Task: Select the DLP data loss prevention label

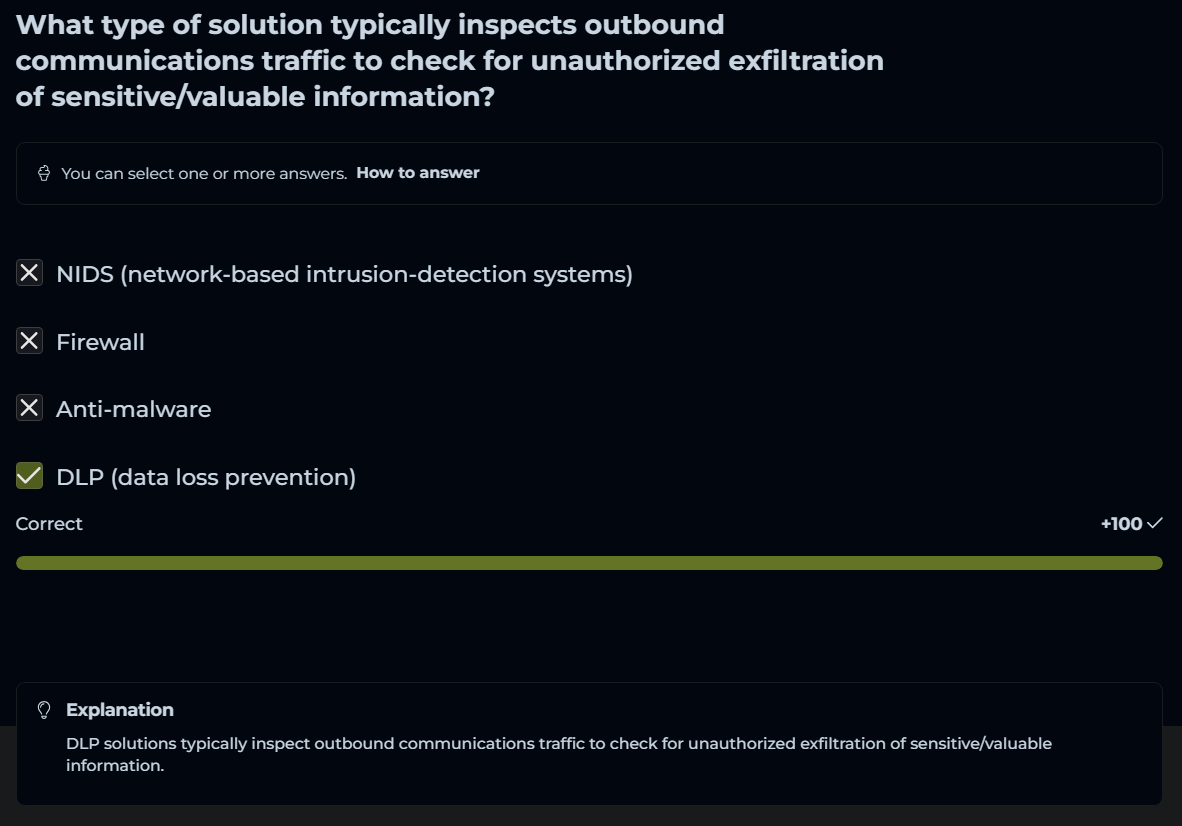Action: click(206, 477)
